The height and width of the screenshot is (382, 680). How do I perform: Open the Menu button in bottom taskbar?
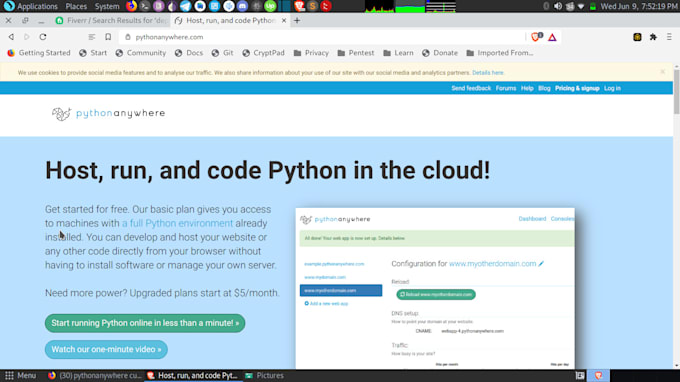coord(20,375)
